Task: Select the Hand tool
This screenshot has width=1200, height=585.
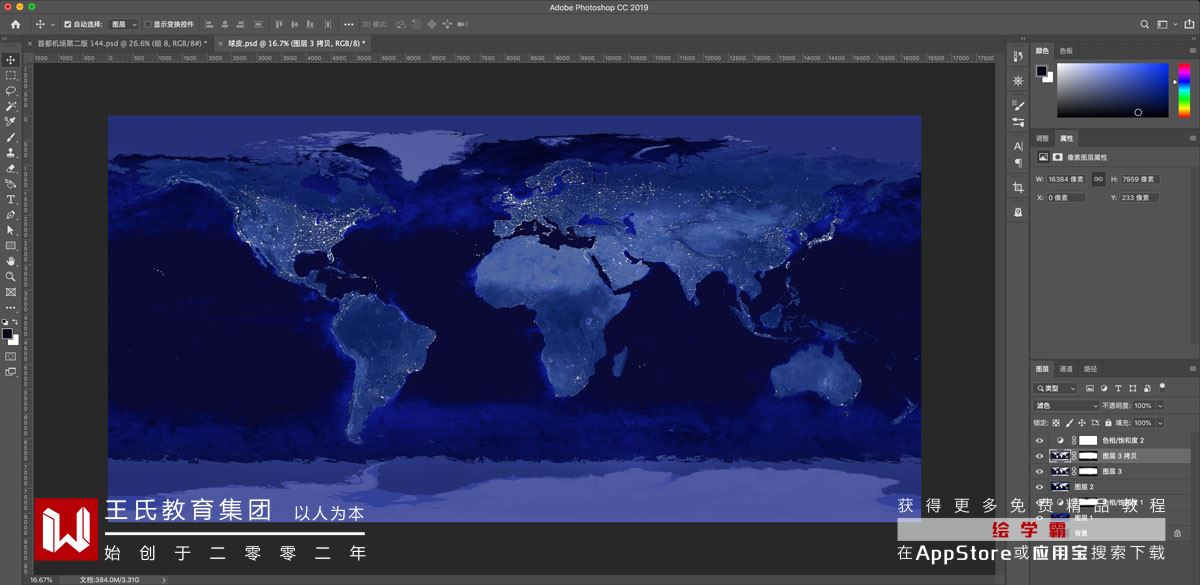Action: point(10,261)
